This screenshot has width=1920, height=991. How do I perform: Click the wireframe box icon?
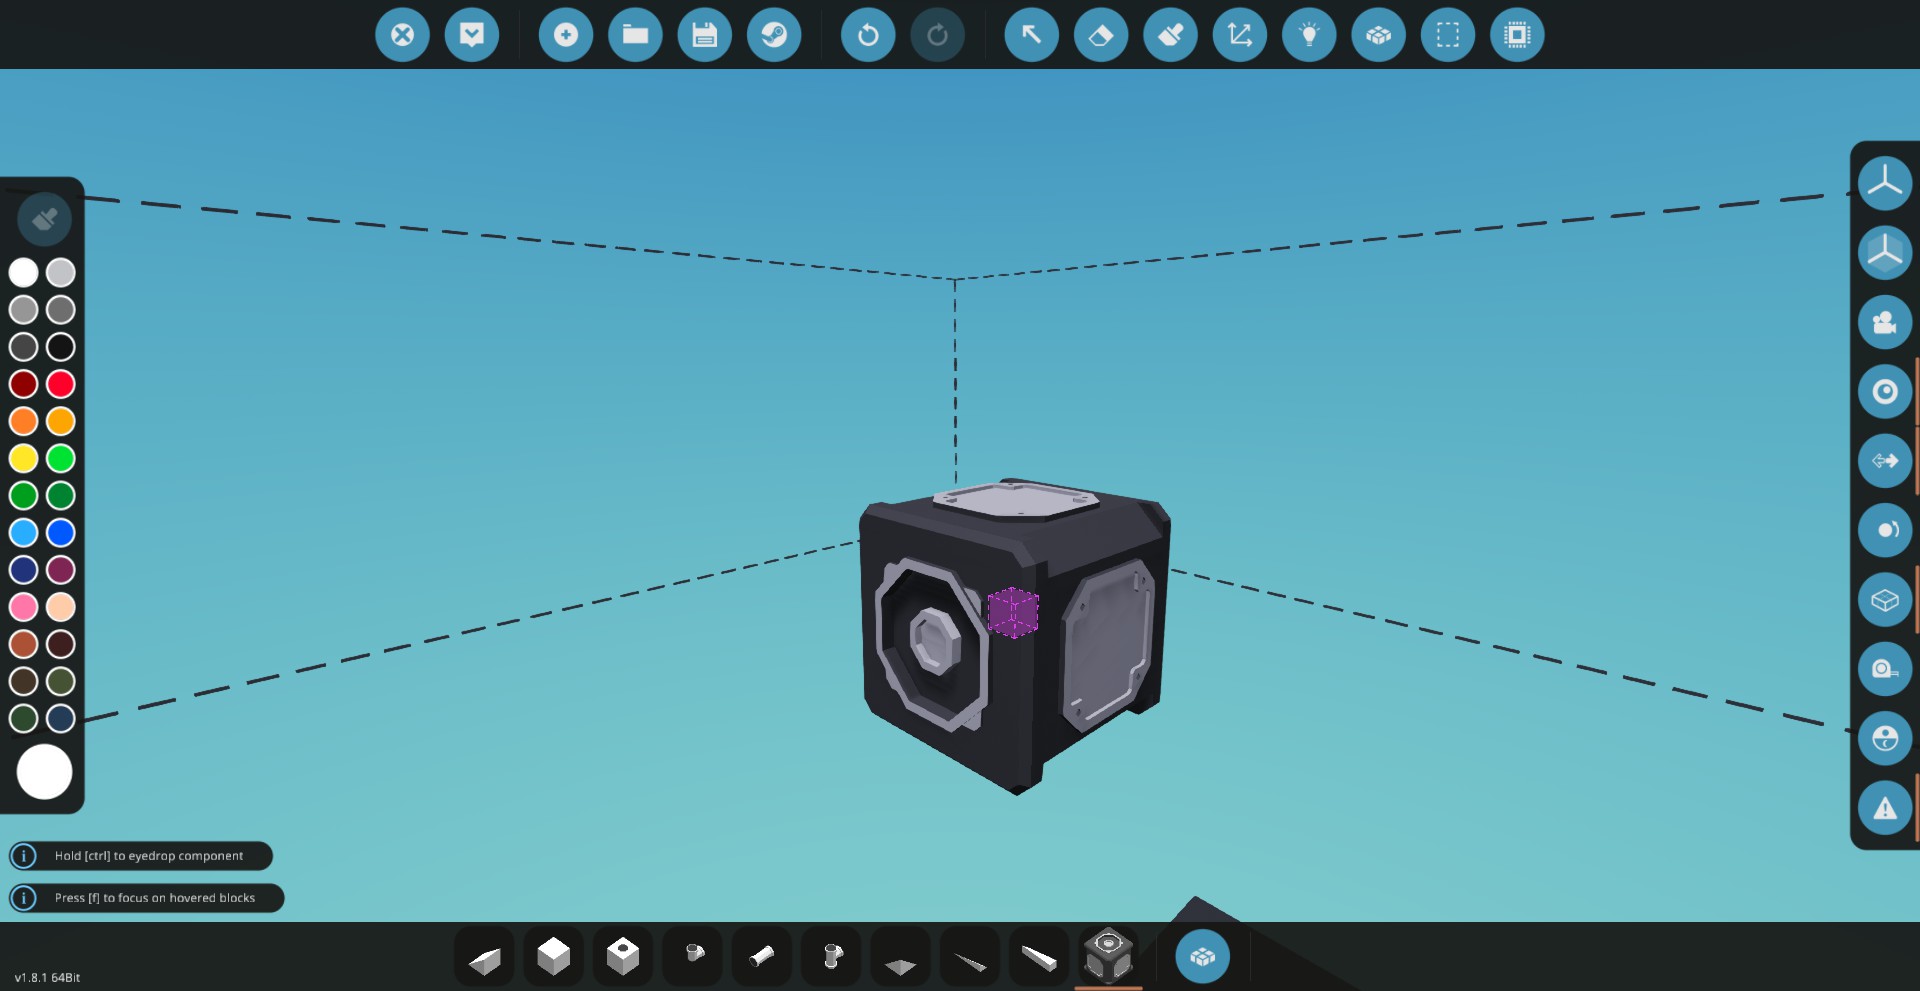(x=1885, y=600)
